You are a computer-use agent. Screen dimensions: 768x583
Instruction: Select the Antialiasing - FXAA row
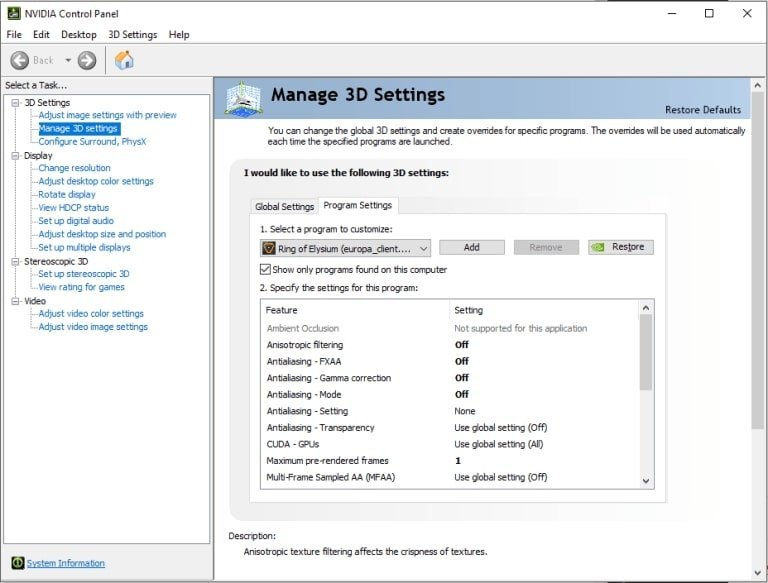(x=450, y=362)
